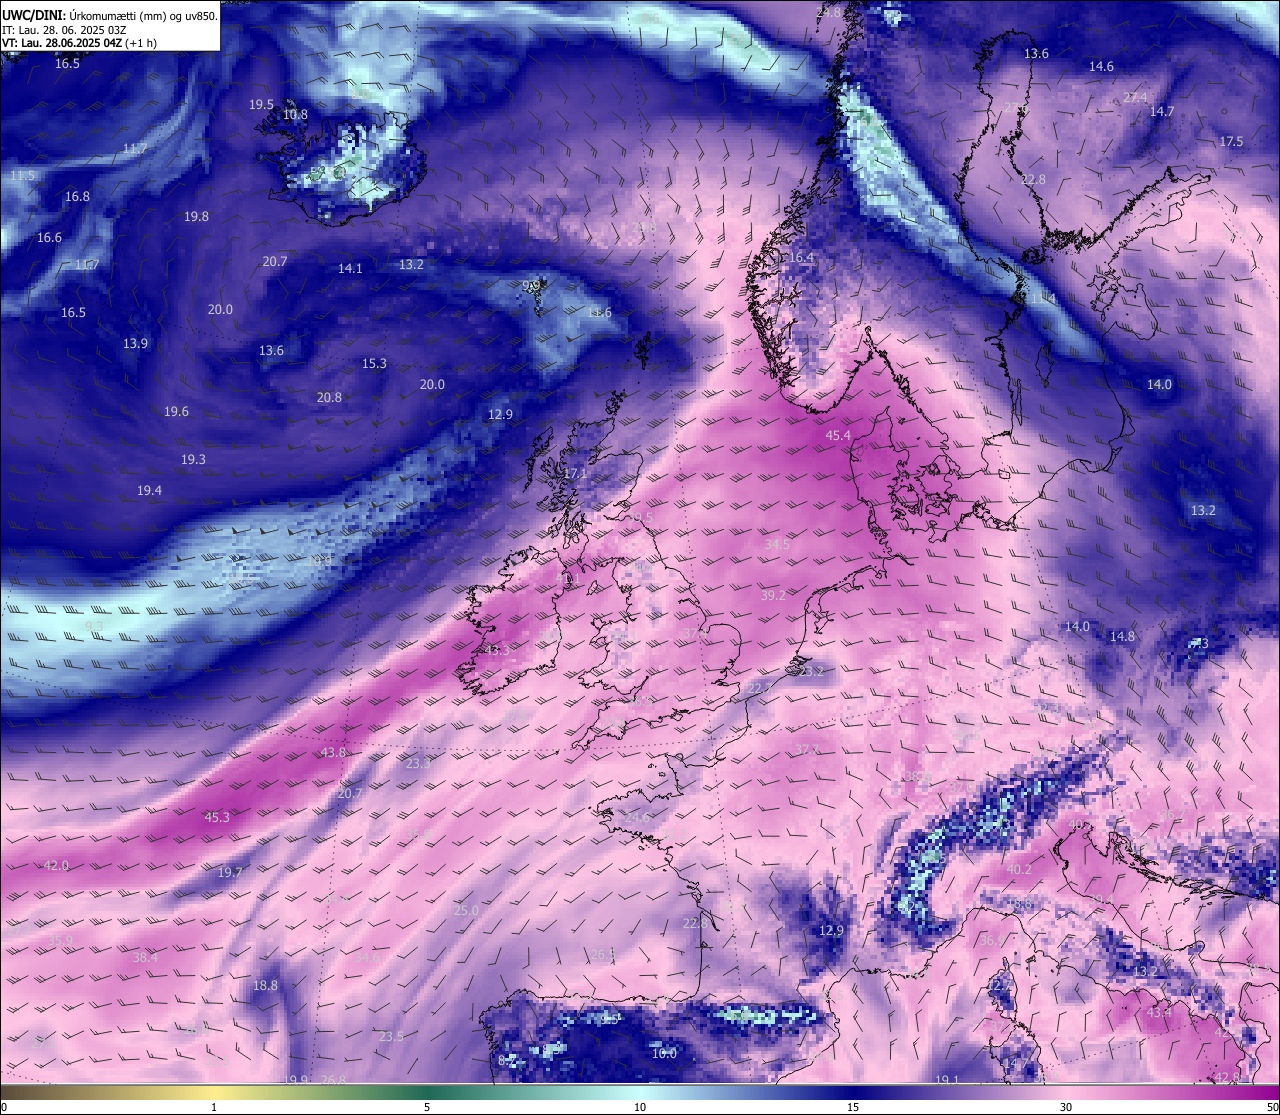Click the 39.2 value over the North Sea
Viewport: 1280px width, 1115px height.
(x=773, y=595)
